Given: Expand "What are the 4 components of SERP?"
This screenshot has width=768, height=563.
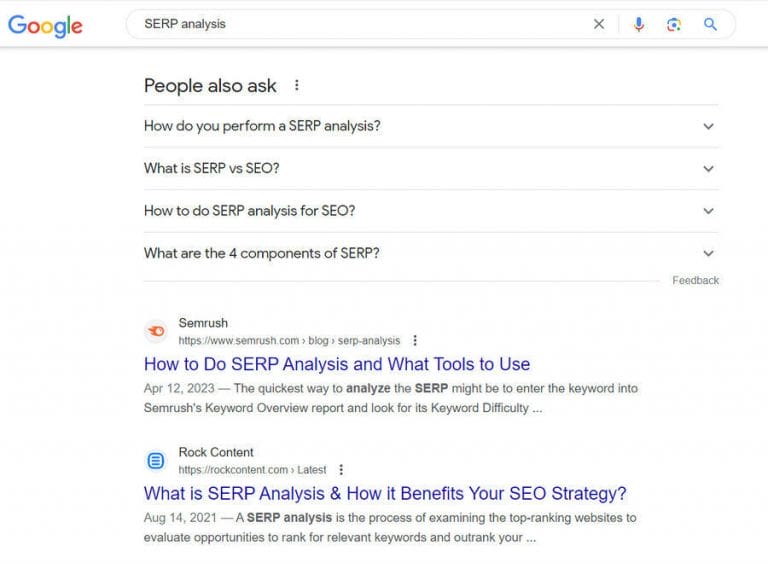Looking at the screenshot, I should coord(708,254).
